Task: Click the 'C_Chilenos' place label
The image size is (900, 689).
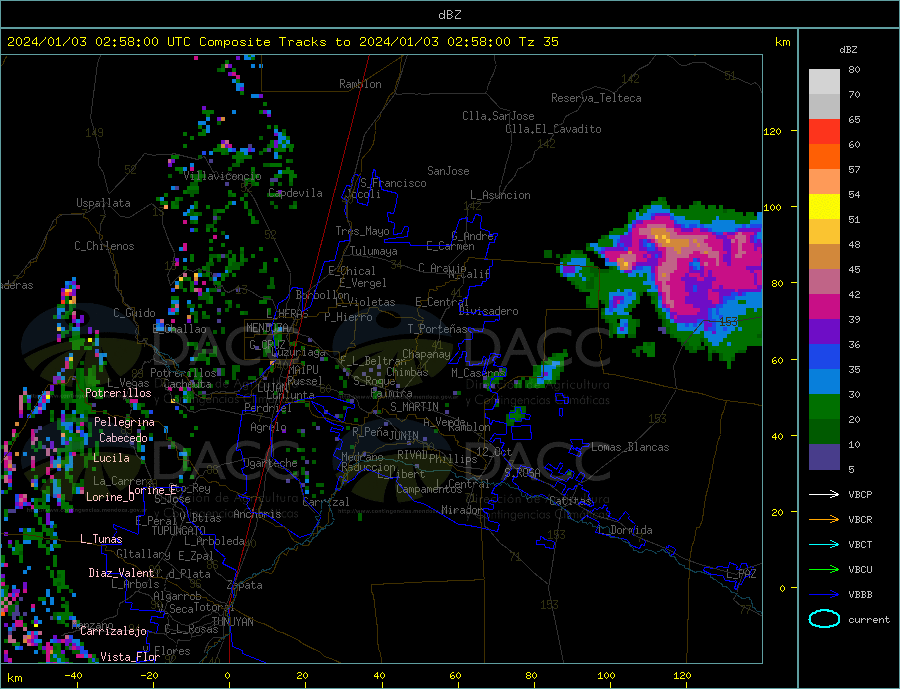Action: click(104, 246)
